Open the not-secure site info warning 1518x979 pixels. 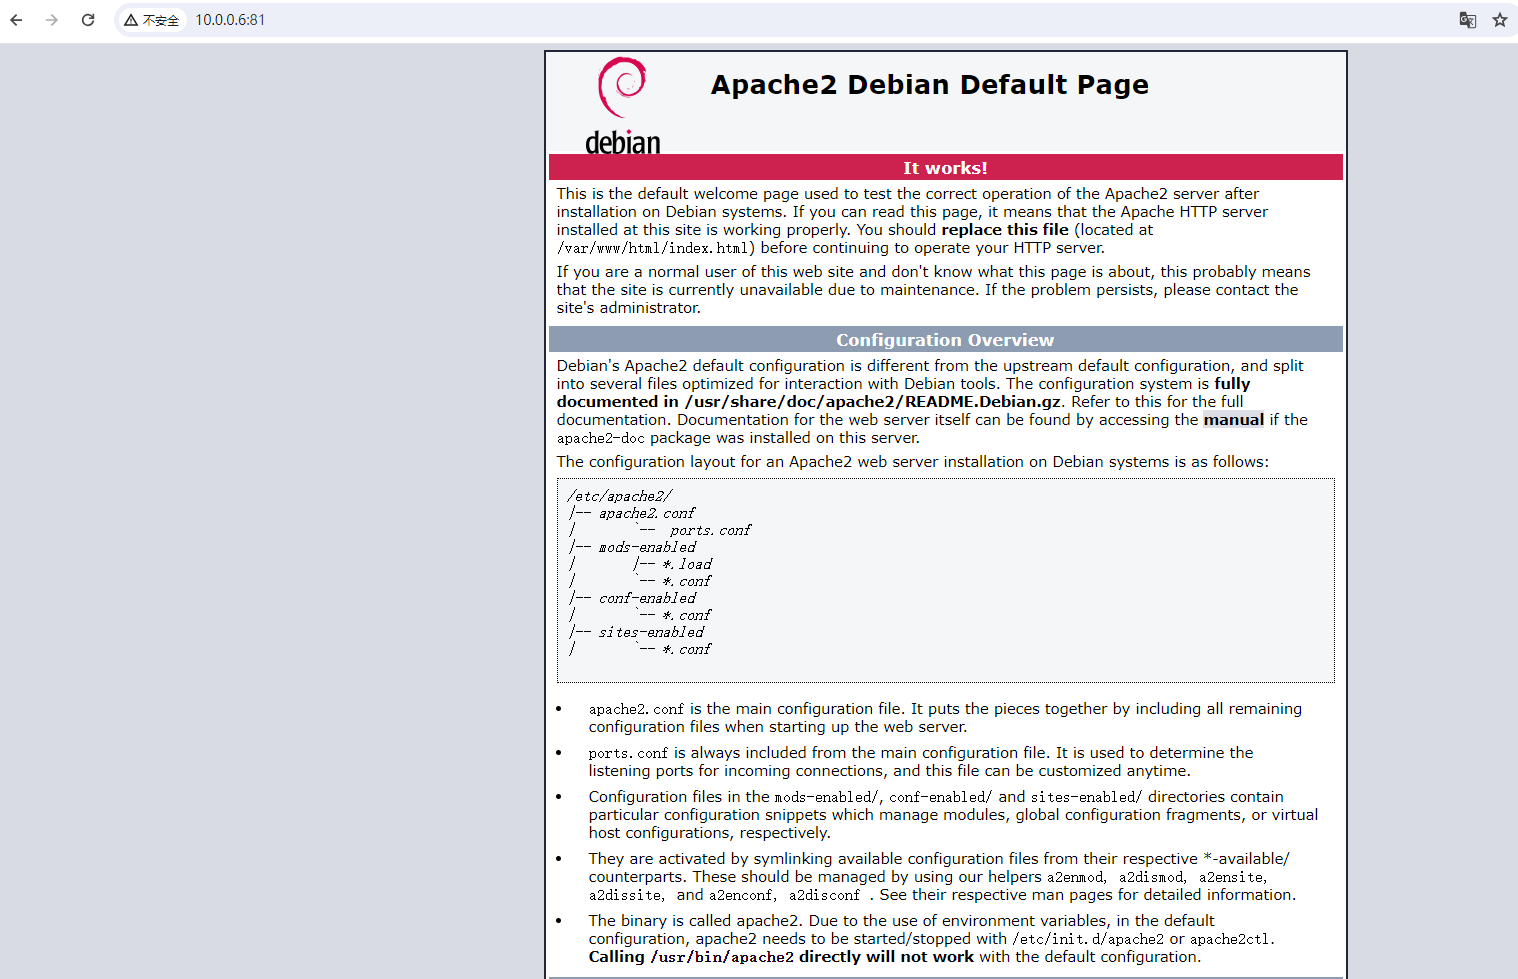coord(152,20)
